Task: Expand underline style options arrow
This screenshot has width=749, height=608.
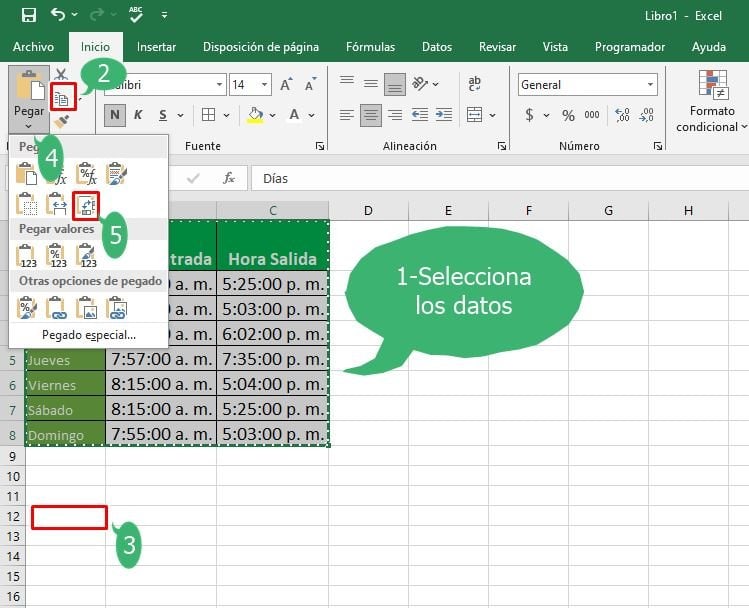Action: (181, 115)
